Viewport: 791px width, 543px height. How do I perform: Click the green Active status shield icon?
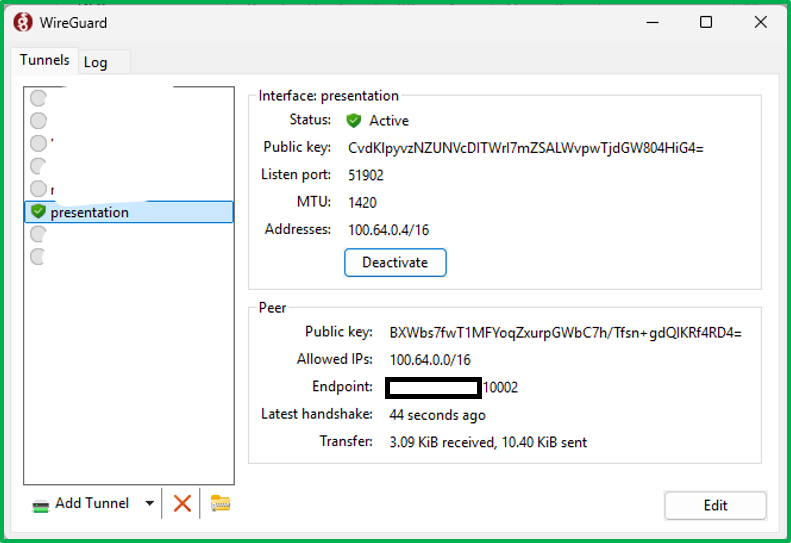coord(354,120)
